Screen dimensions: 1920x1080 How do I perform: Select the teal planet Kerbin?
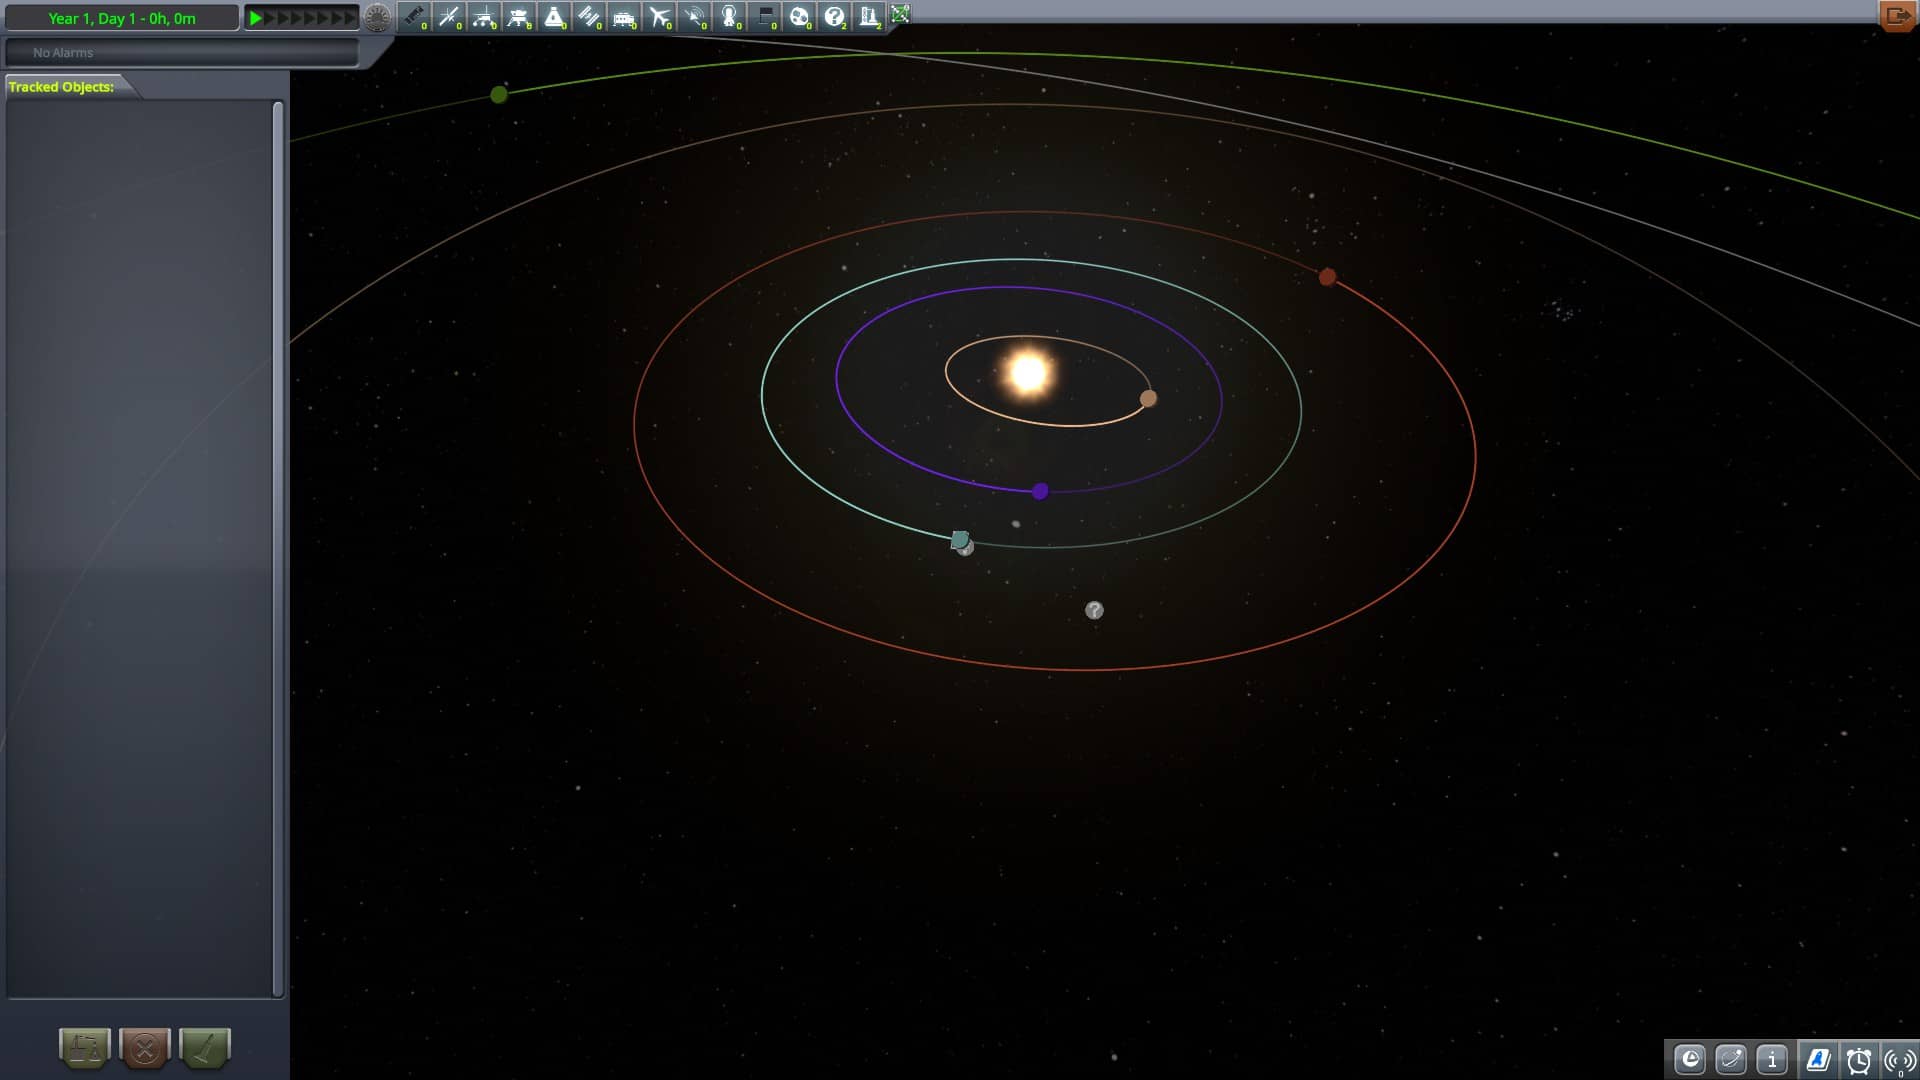click(x=959, y=540)
